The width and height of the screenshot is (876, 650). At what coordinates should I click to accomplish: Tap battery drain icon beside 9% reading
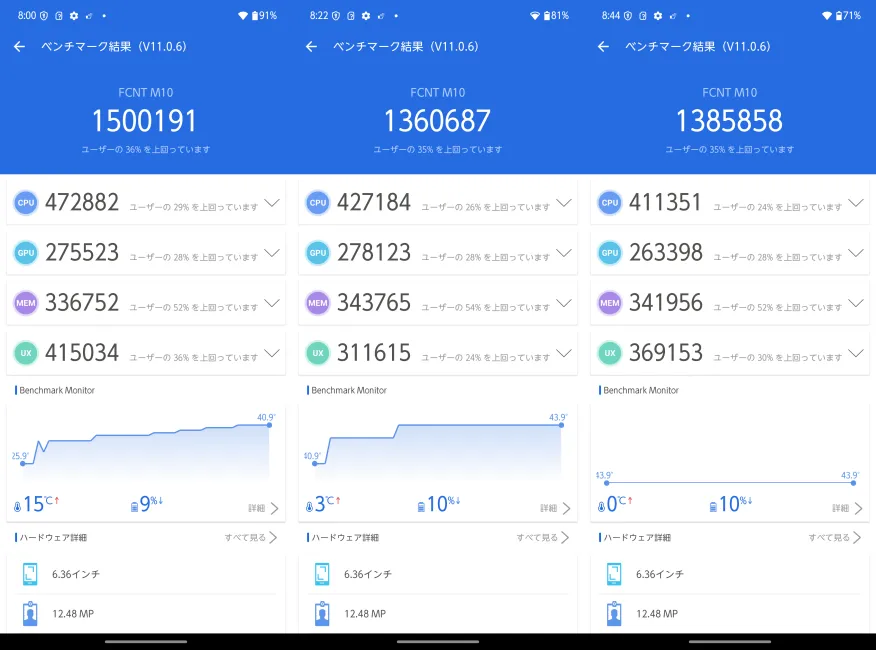tap(134, 507)
